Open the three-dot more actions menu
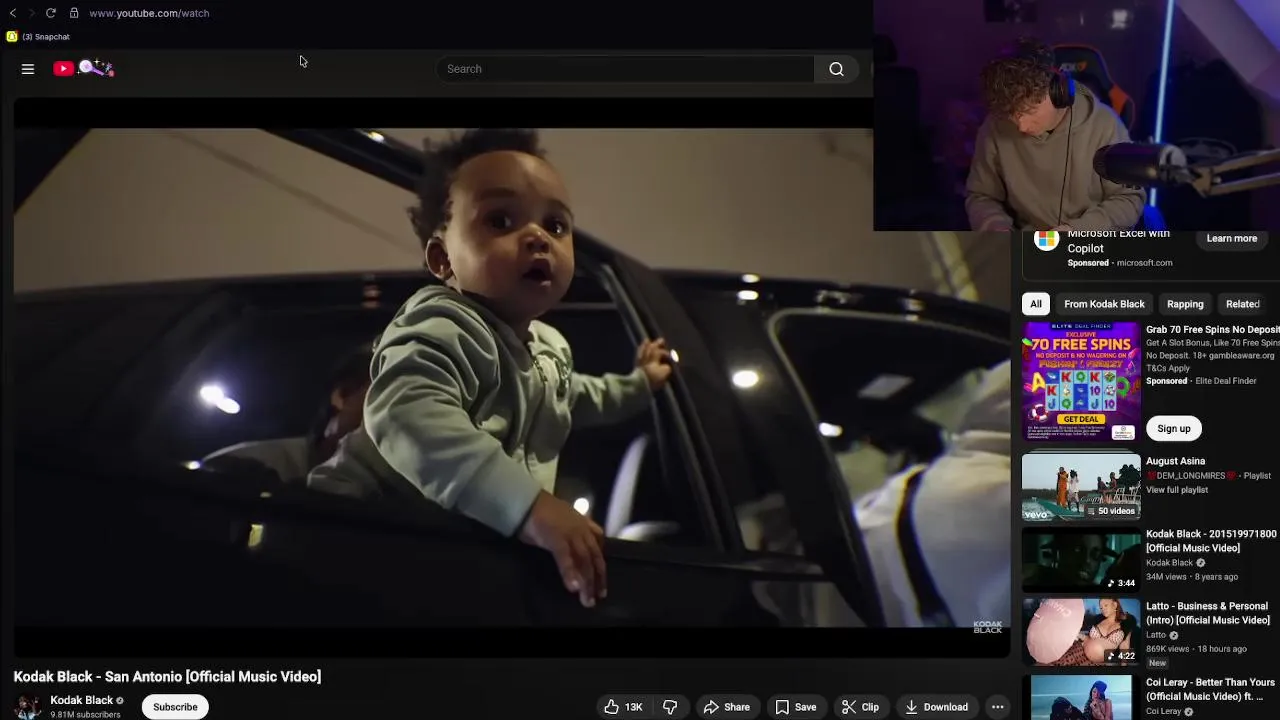This screenshot has width=1280, height=720. point(997,707)
